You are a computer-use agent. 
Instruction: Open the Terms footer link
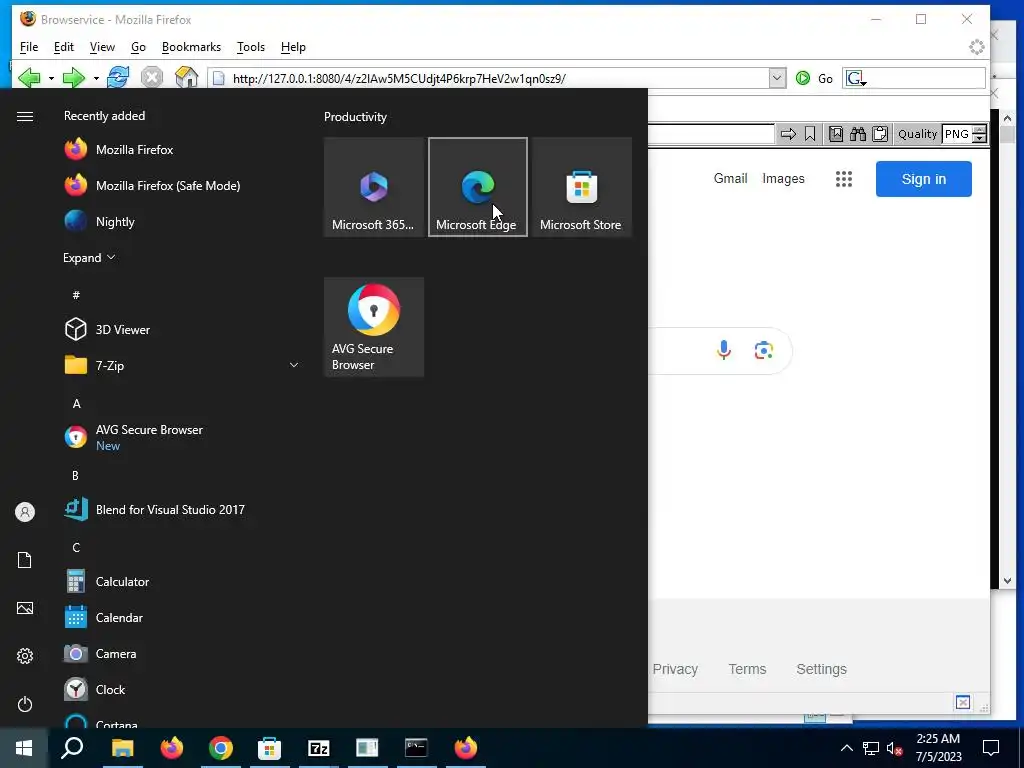[747, 669]
